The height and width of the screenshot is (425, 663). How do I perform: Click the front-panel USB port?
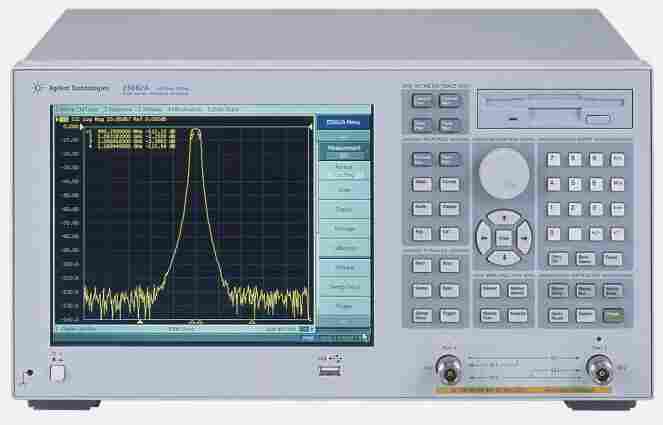point(323,371)
